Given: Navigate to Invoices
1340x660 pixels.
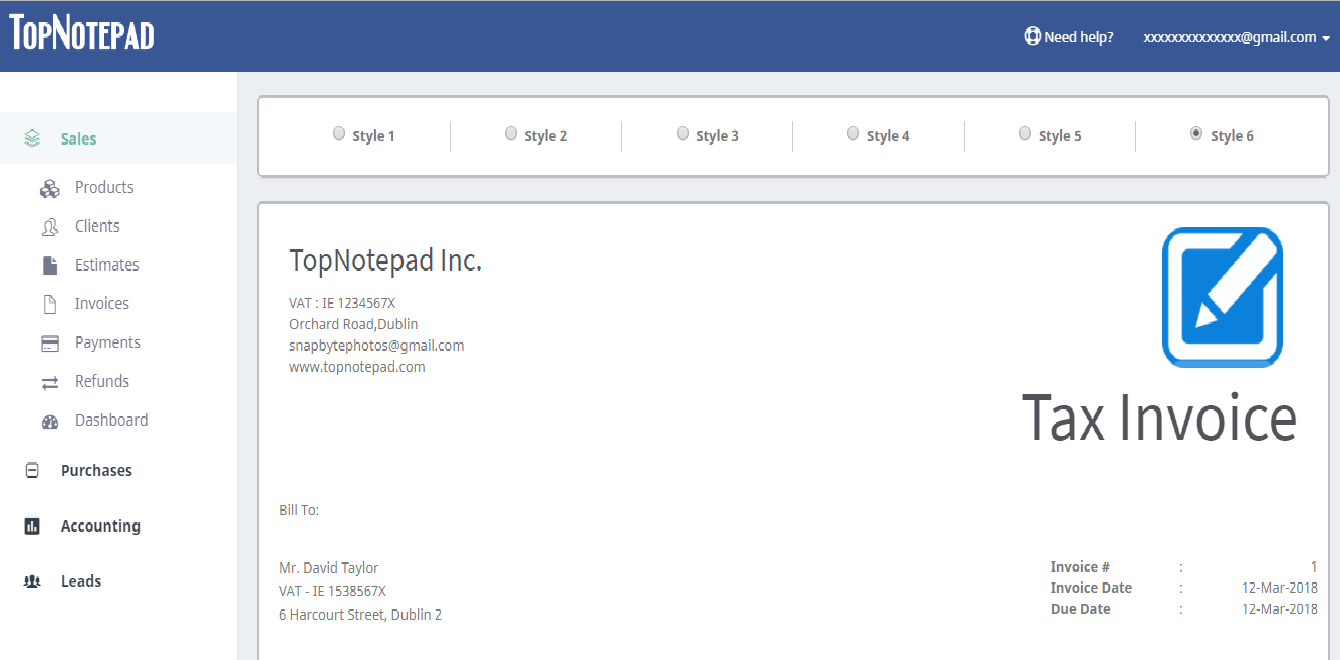Looking at the screenshot, I should tap(102, 304).
